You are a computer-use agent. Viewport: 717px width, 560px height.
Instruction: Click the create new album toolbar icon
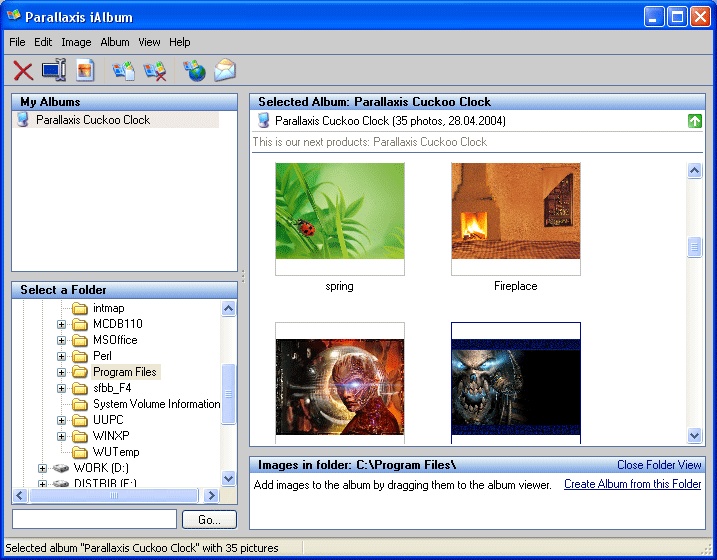123,71
